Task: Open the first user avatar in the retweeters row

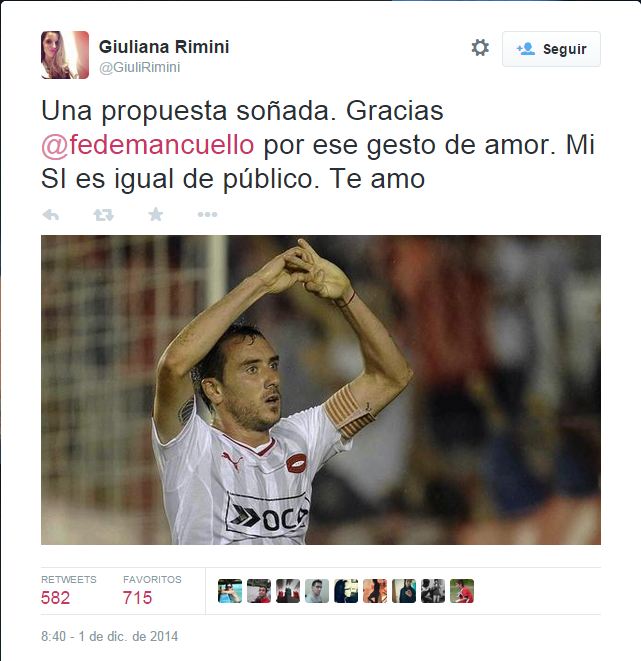Action: click(230, 591)
